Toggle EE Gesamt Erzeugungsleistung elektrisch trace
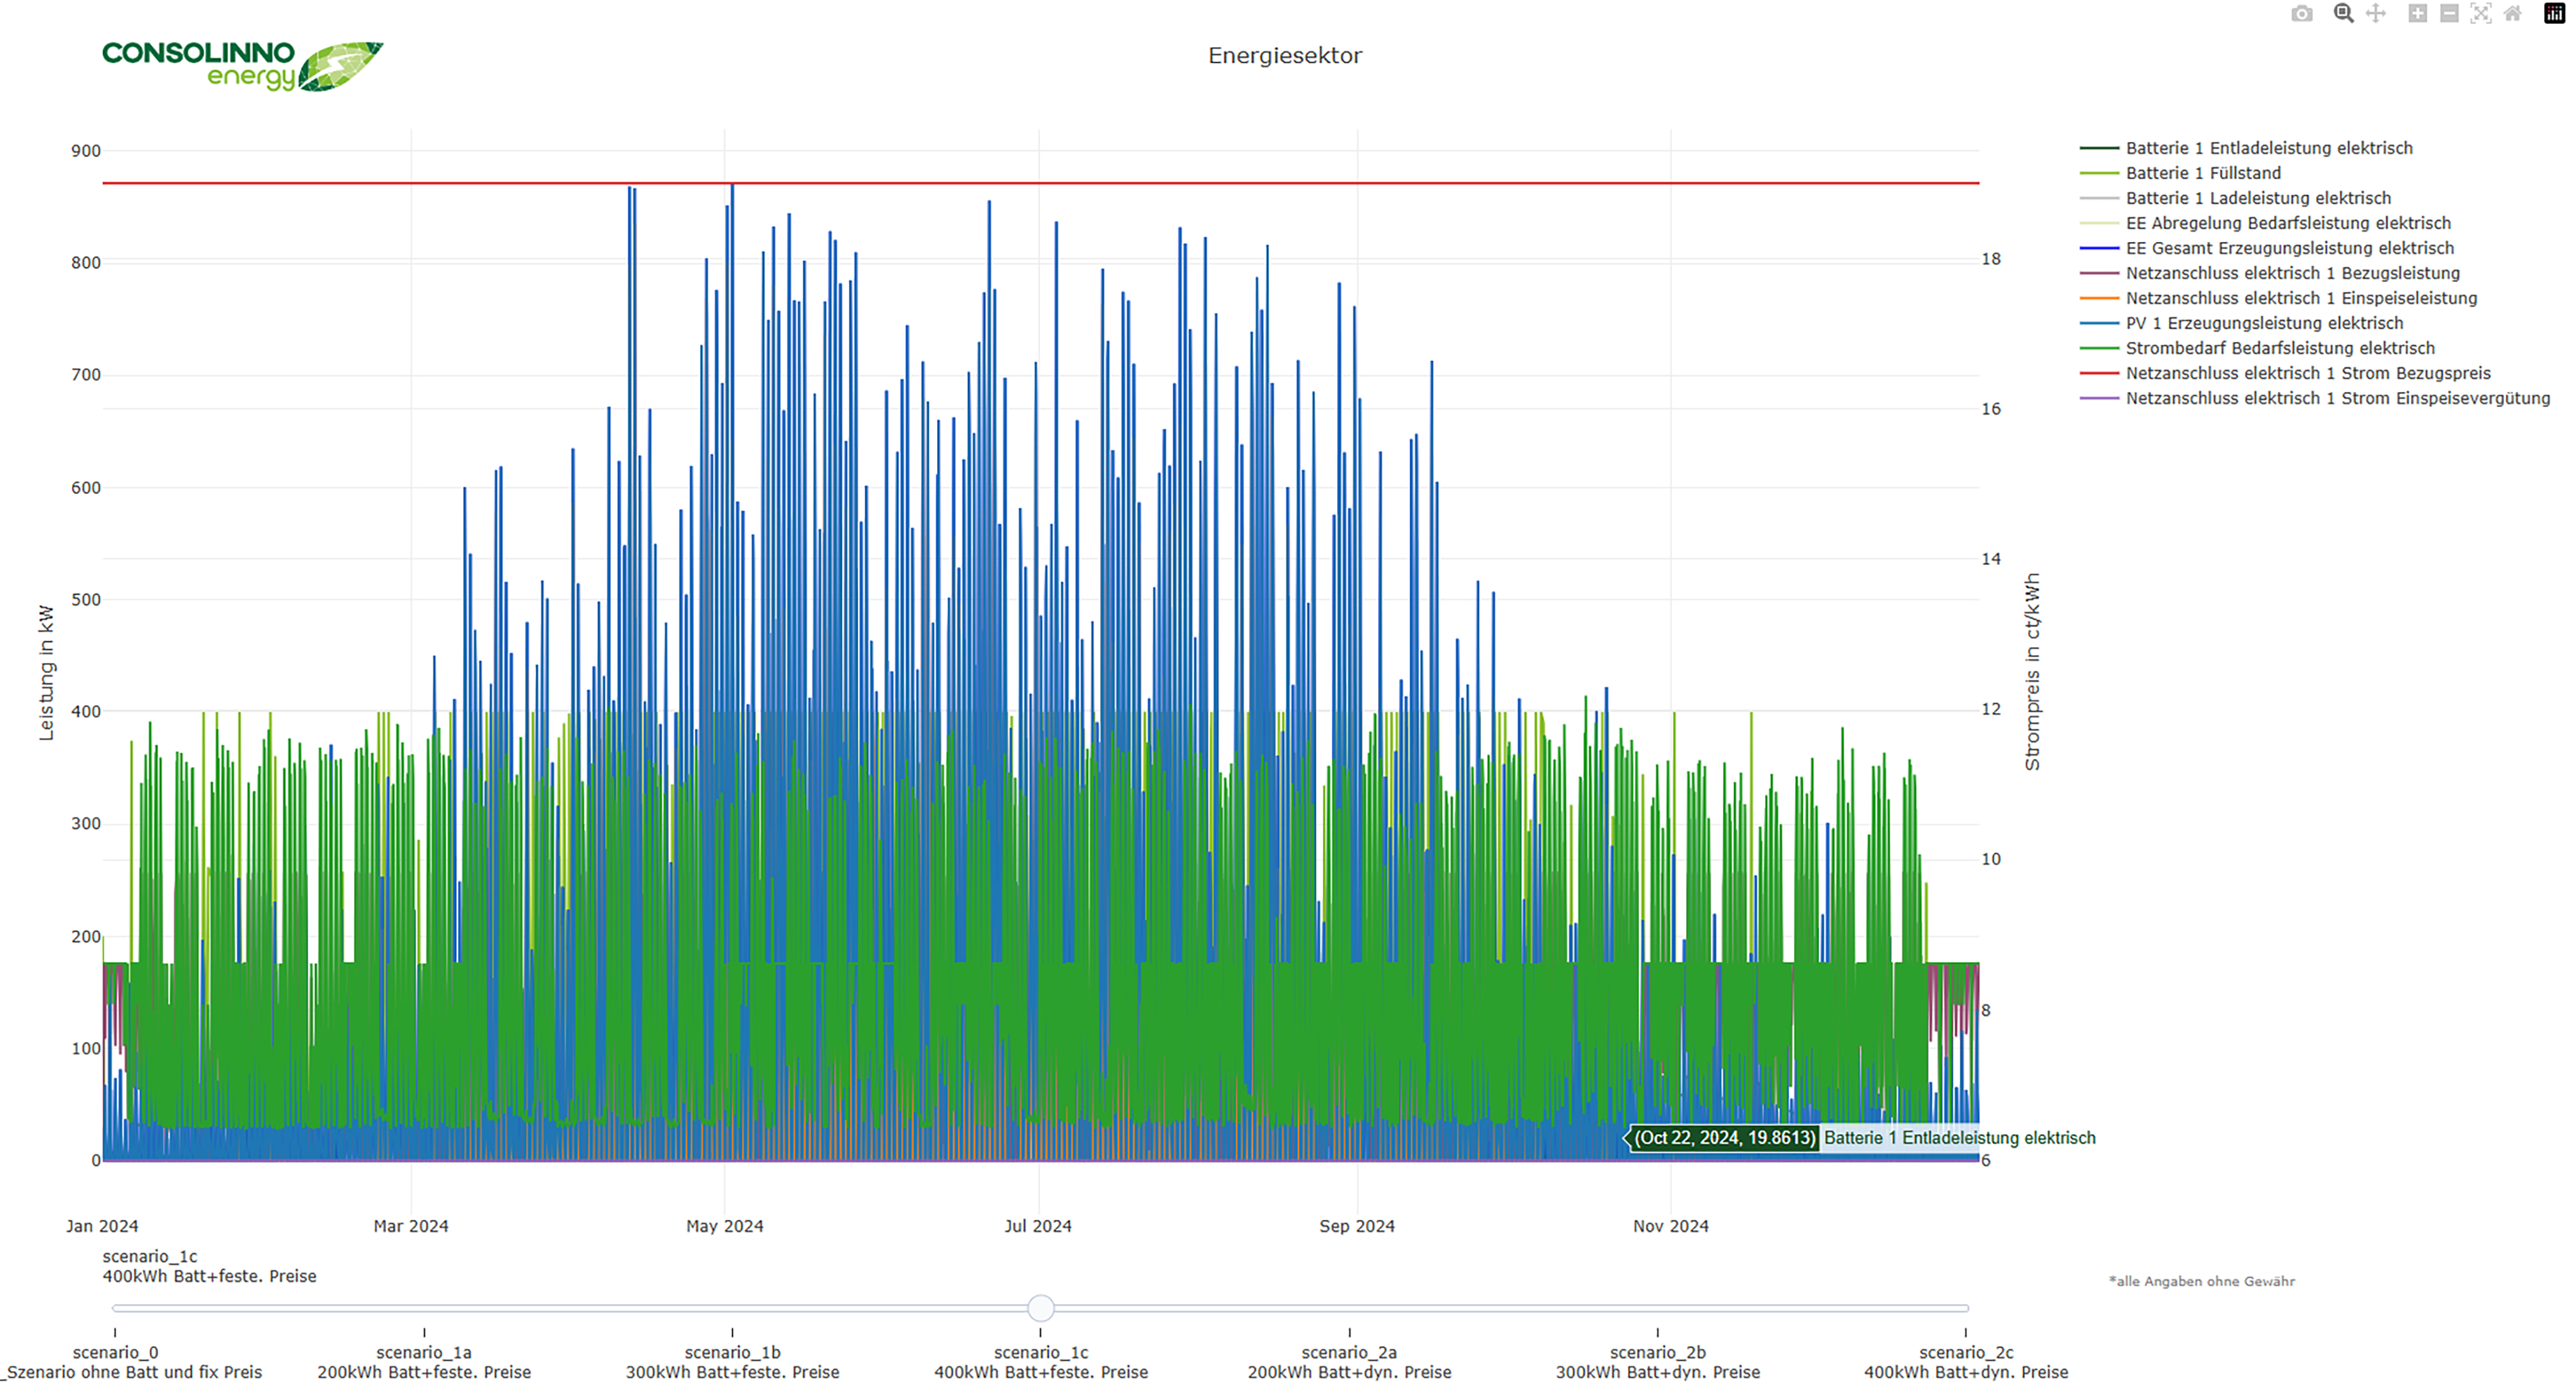Screen dimensions: 2576x1394 click(x=2266, y=248)
